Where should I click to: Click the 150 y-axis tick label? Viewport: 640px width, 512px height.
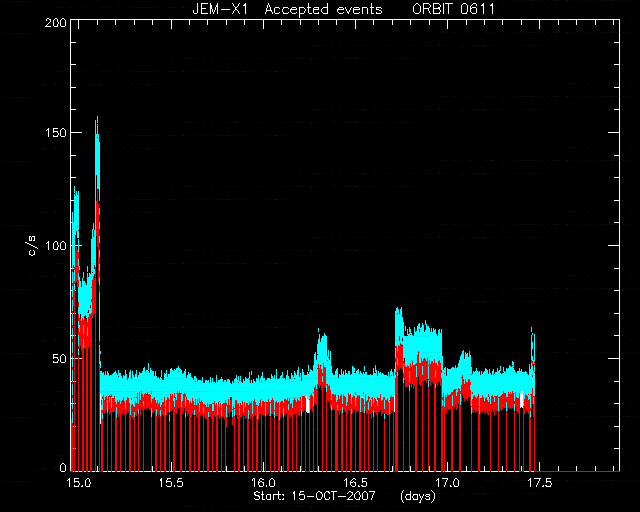56,133
